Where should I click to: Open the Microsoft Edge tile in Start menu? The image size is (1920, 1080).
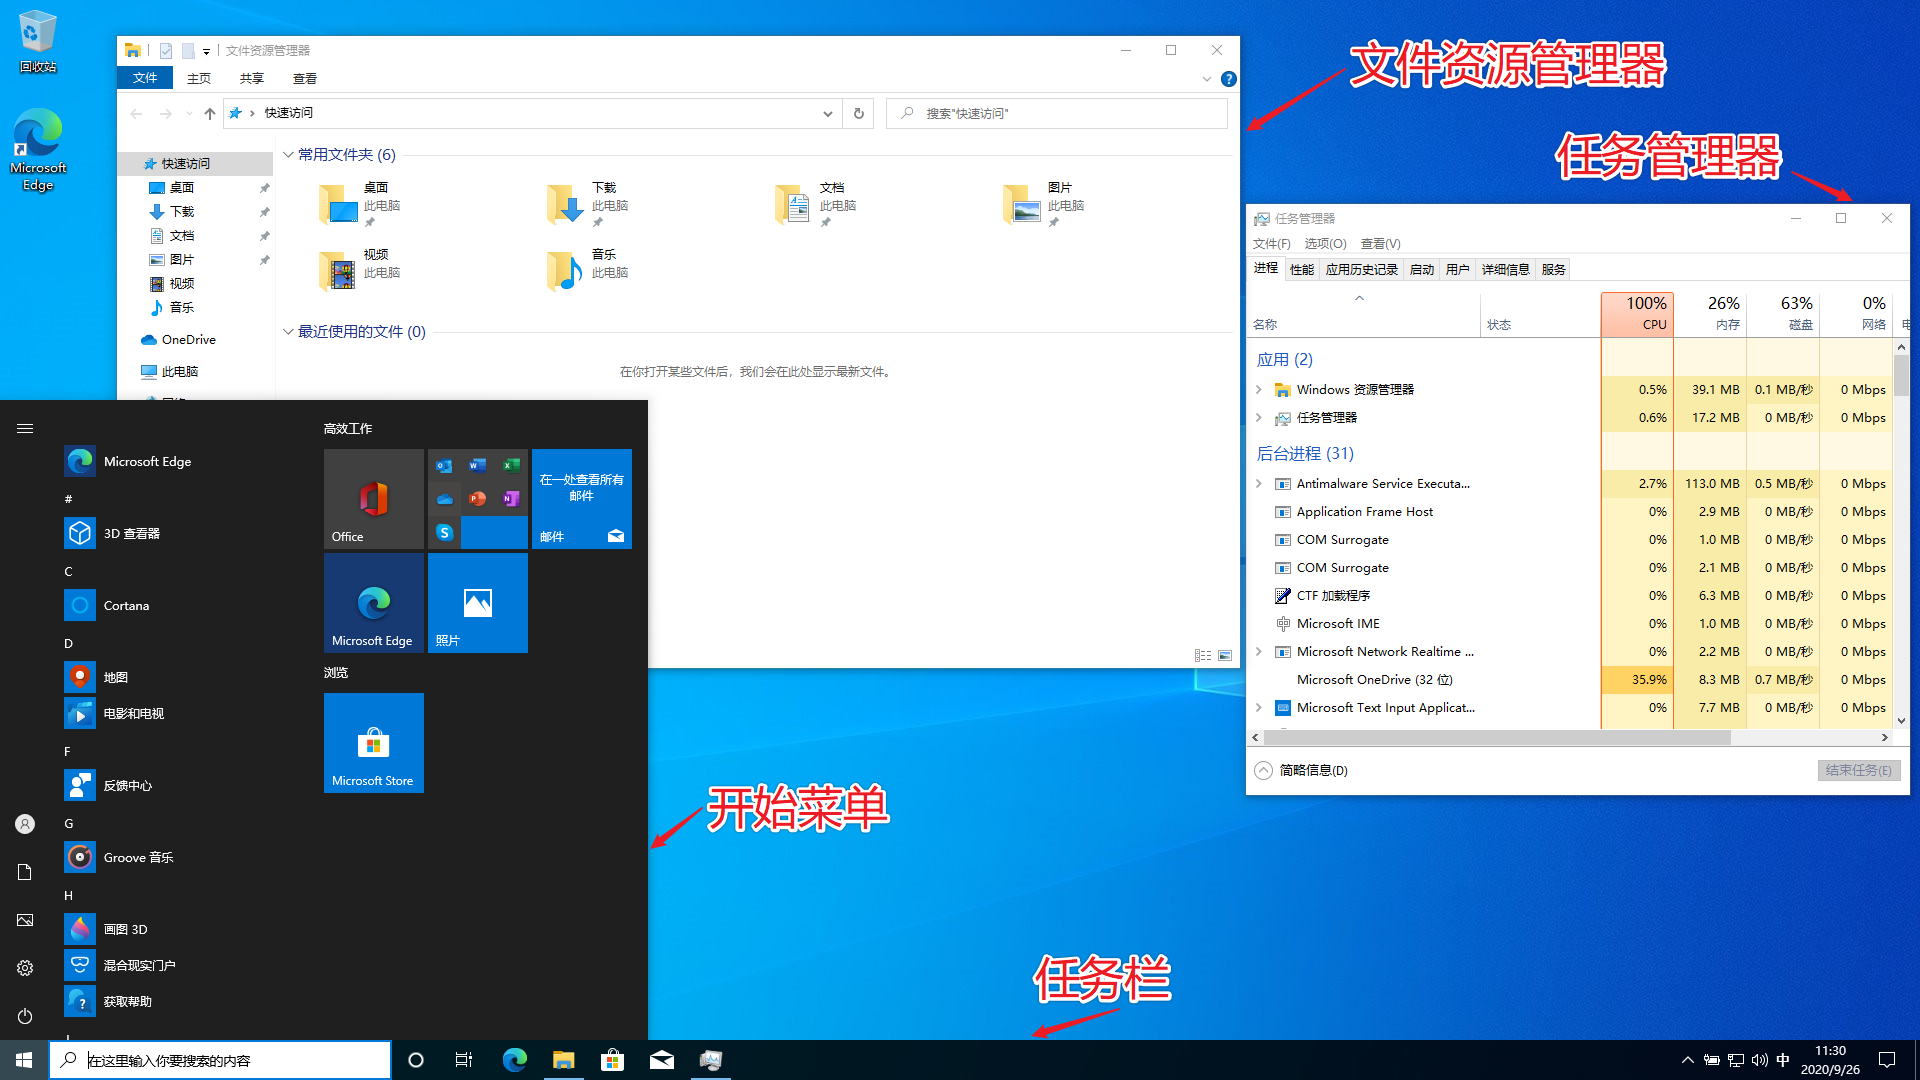point(374,603)
